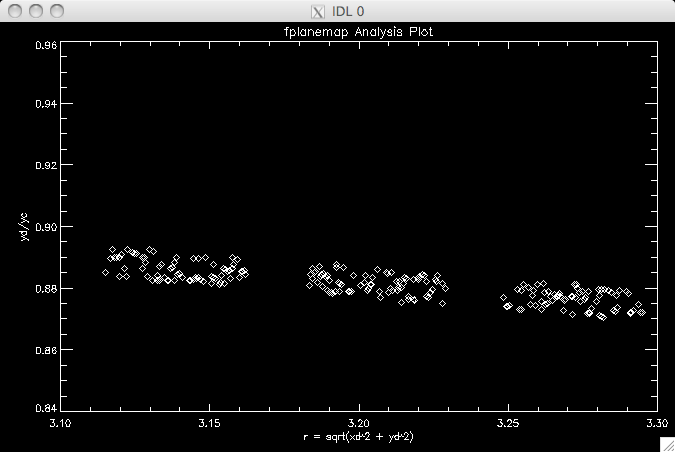Close the IDL 0 window

(13, 11)
